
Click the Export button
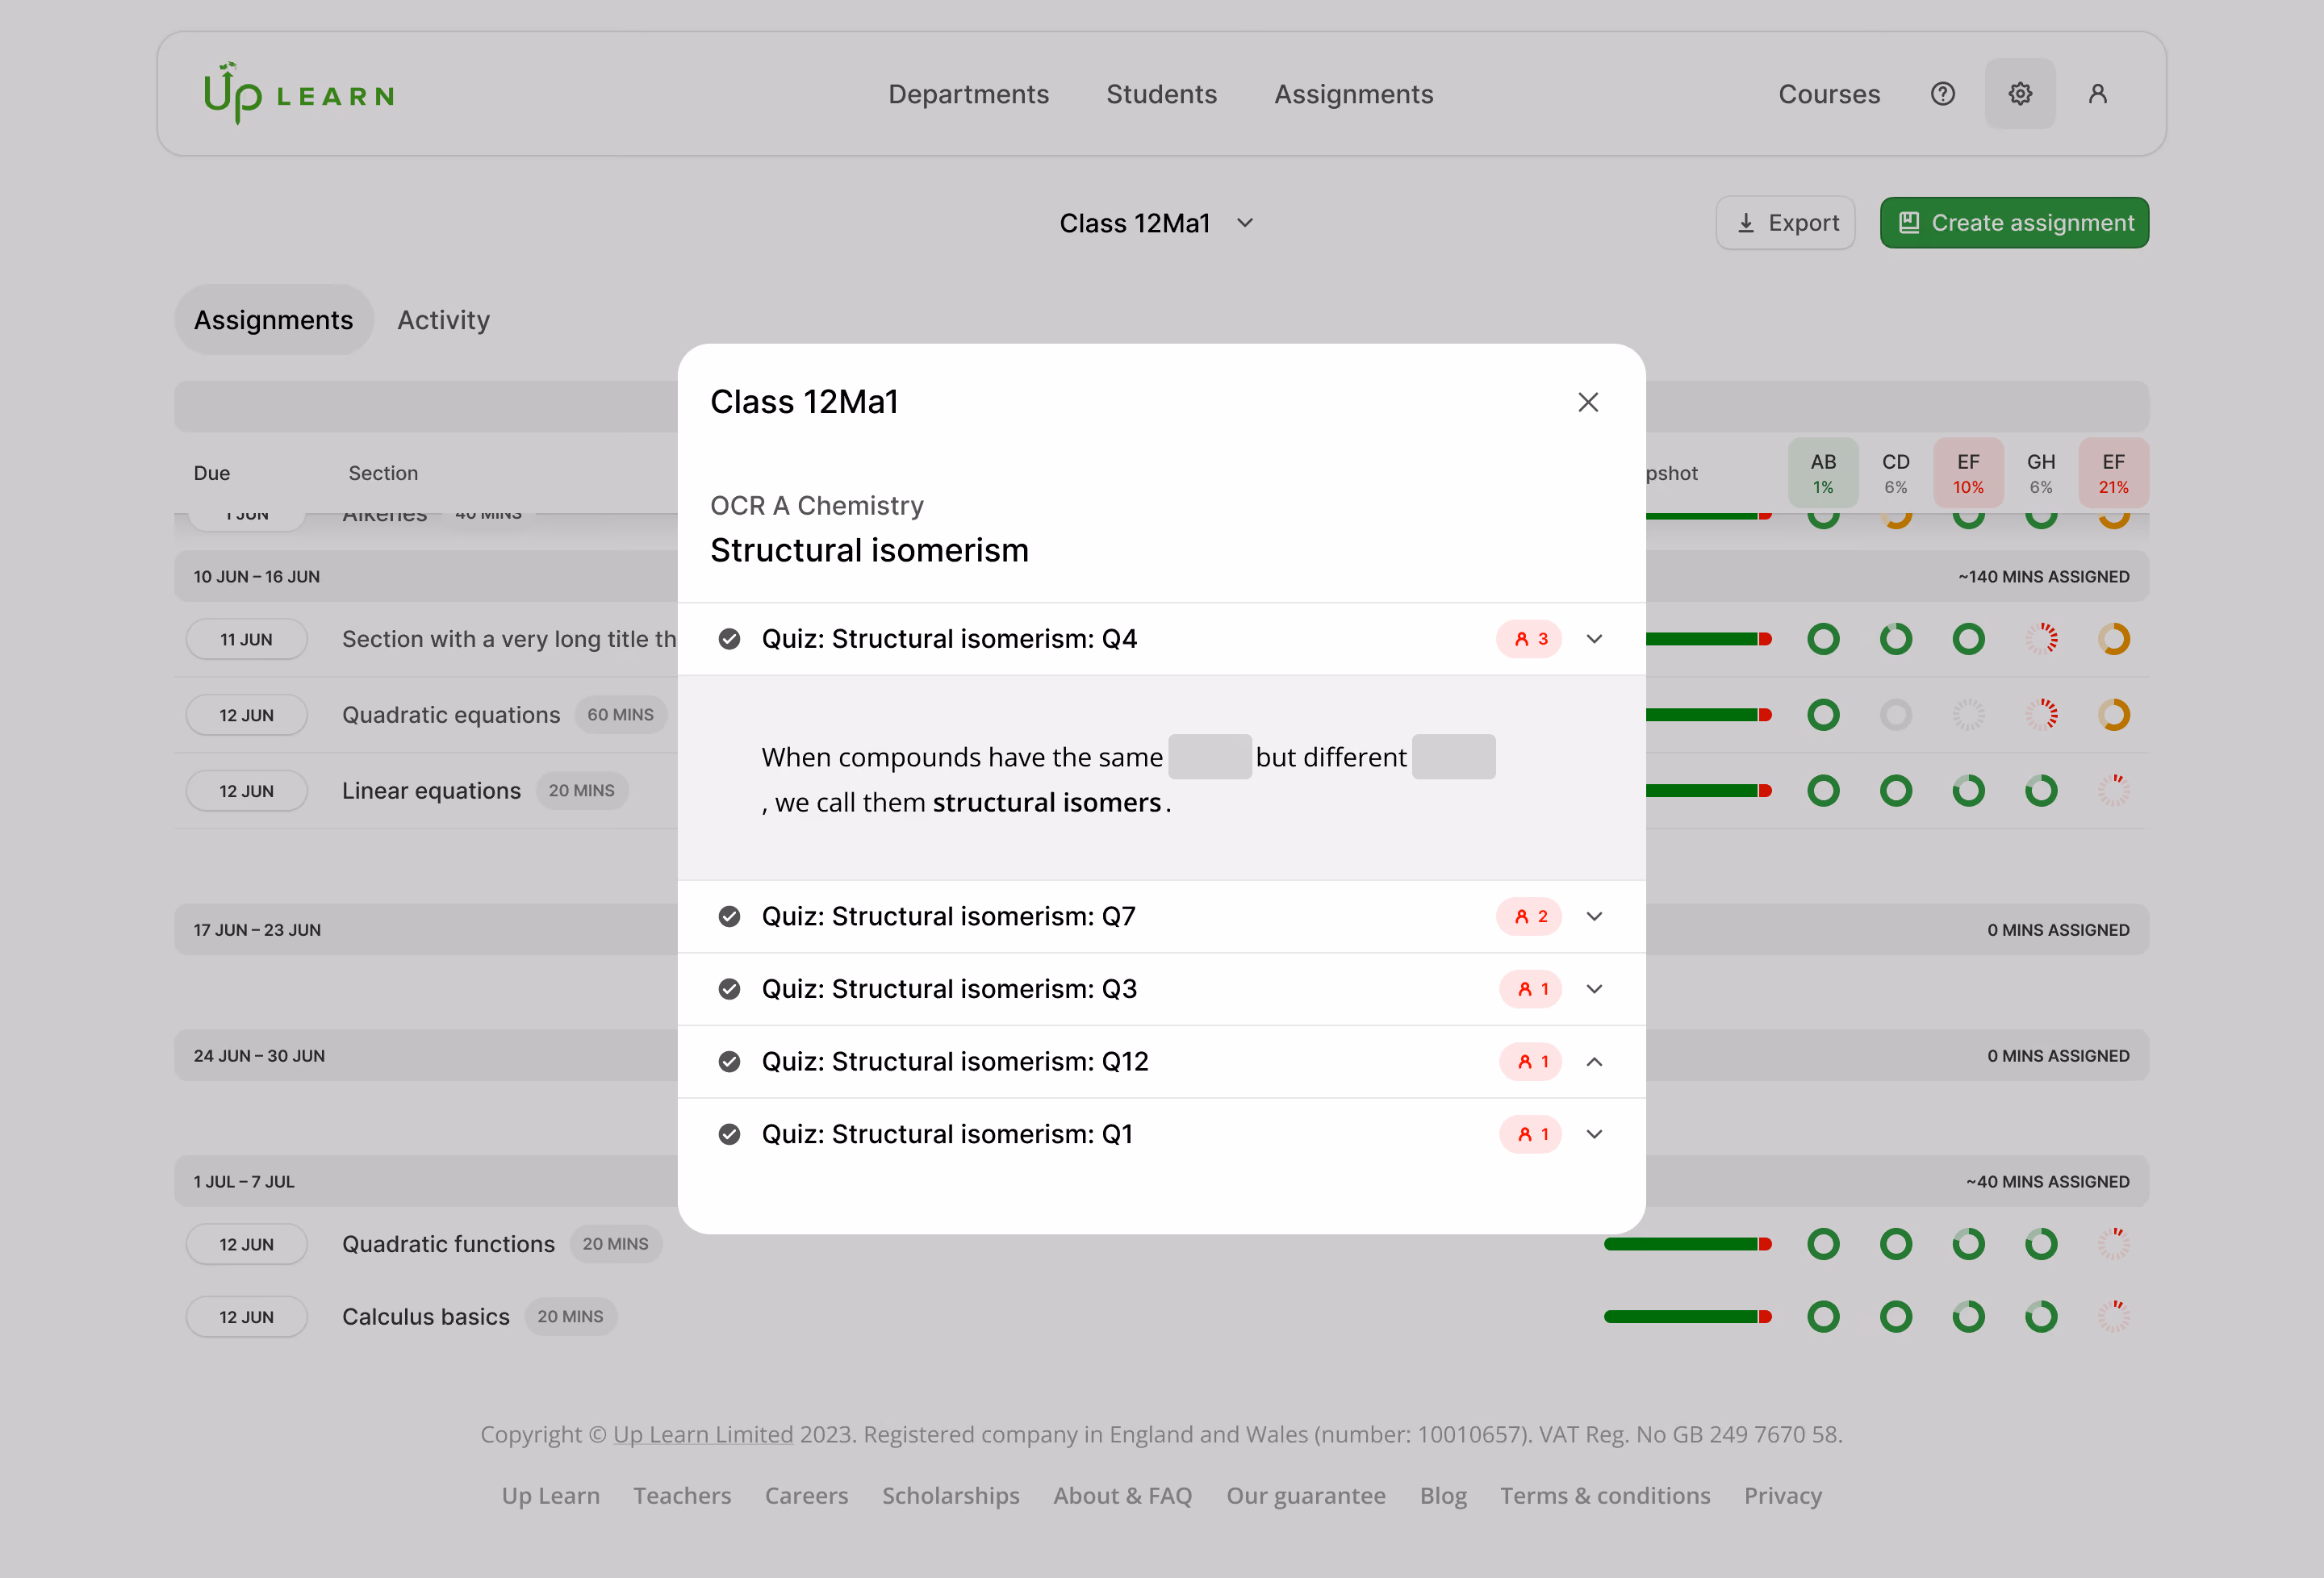pos(1786,223)
